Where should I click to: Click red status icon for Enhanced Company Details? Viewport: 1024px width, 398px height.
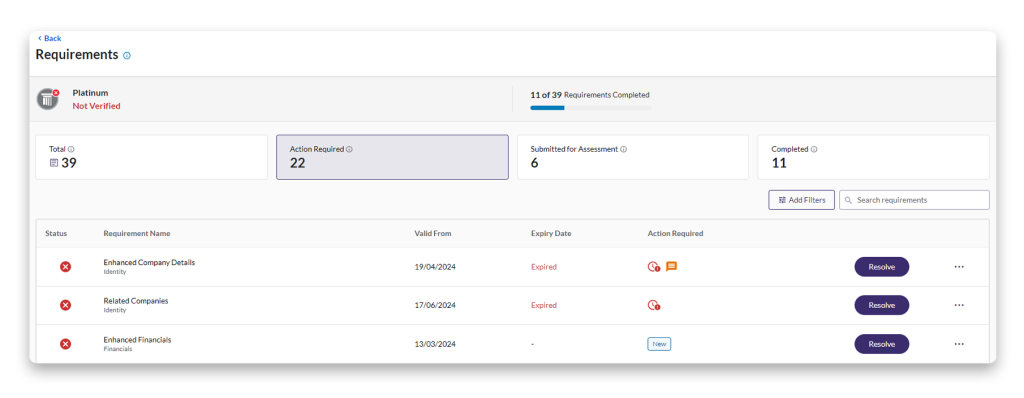65,267
